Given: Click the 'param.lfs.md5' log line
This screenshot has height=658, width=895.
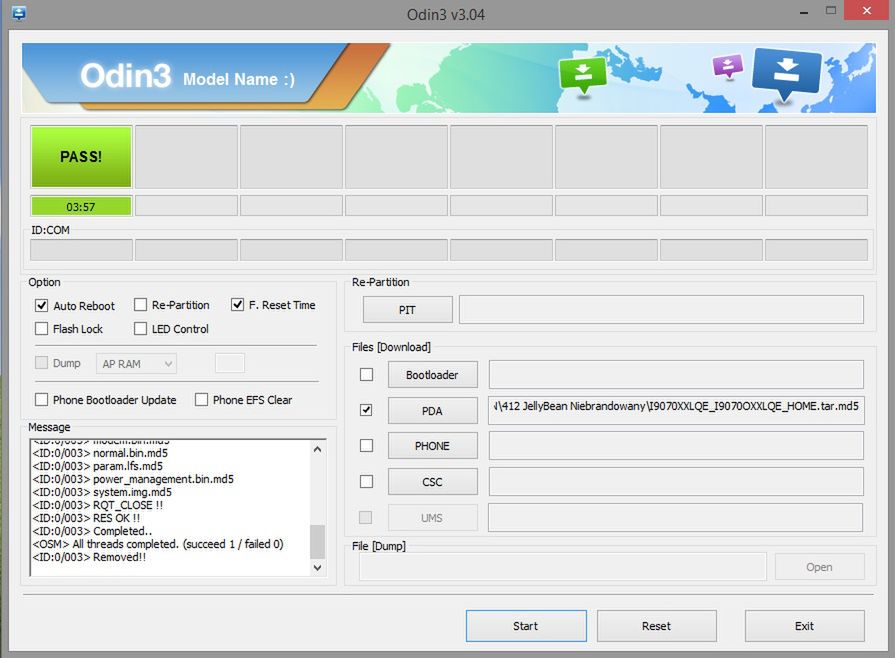Looking at the screenshot, I should [x=98, y=466].
